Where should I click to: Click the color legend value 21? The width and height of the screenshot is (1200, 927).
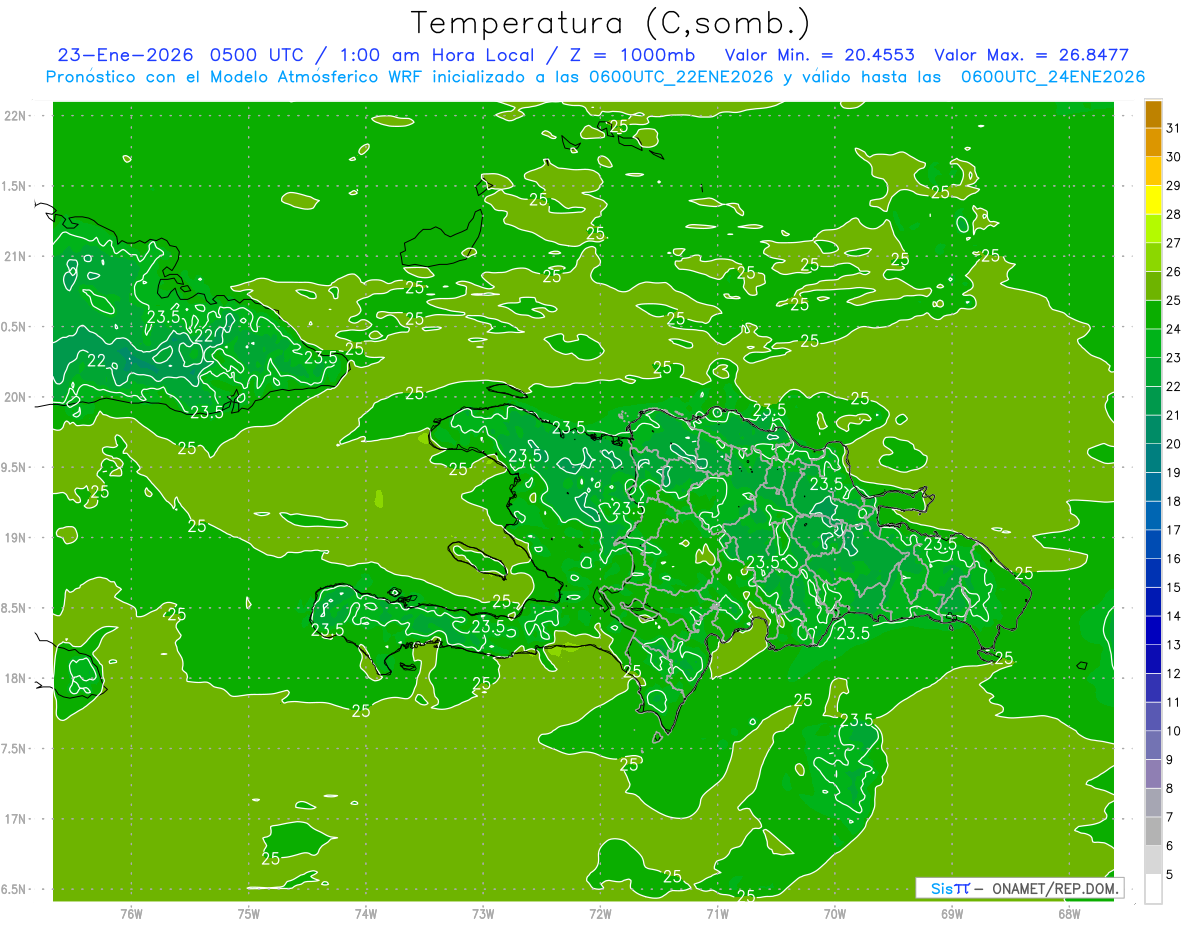1173,415
